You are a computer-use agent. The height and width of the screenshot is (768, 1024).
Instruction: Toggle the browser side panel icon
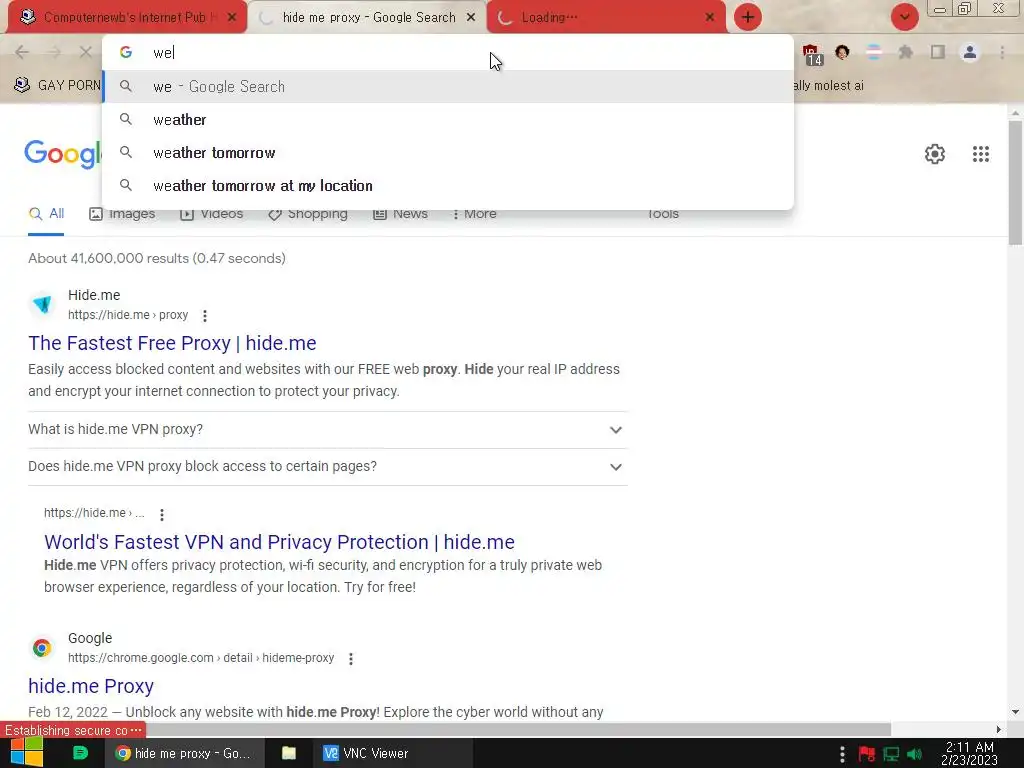pos(938,52)
